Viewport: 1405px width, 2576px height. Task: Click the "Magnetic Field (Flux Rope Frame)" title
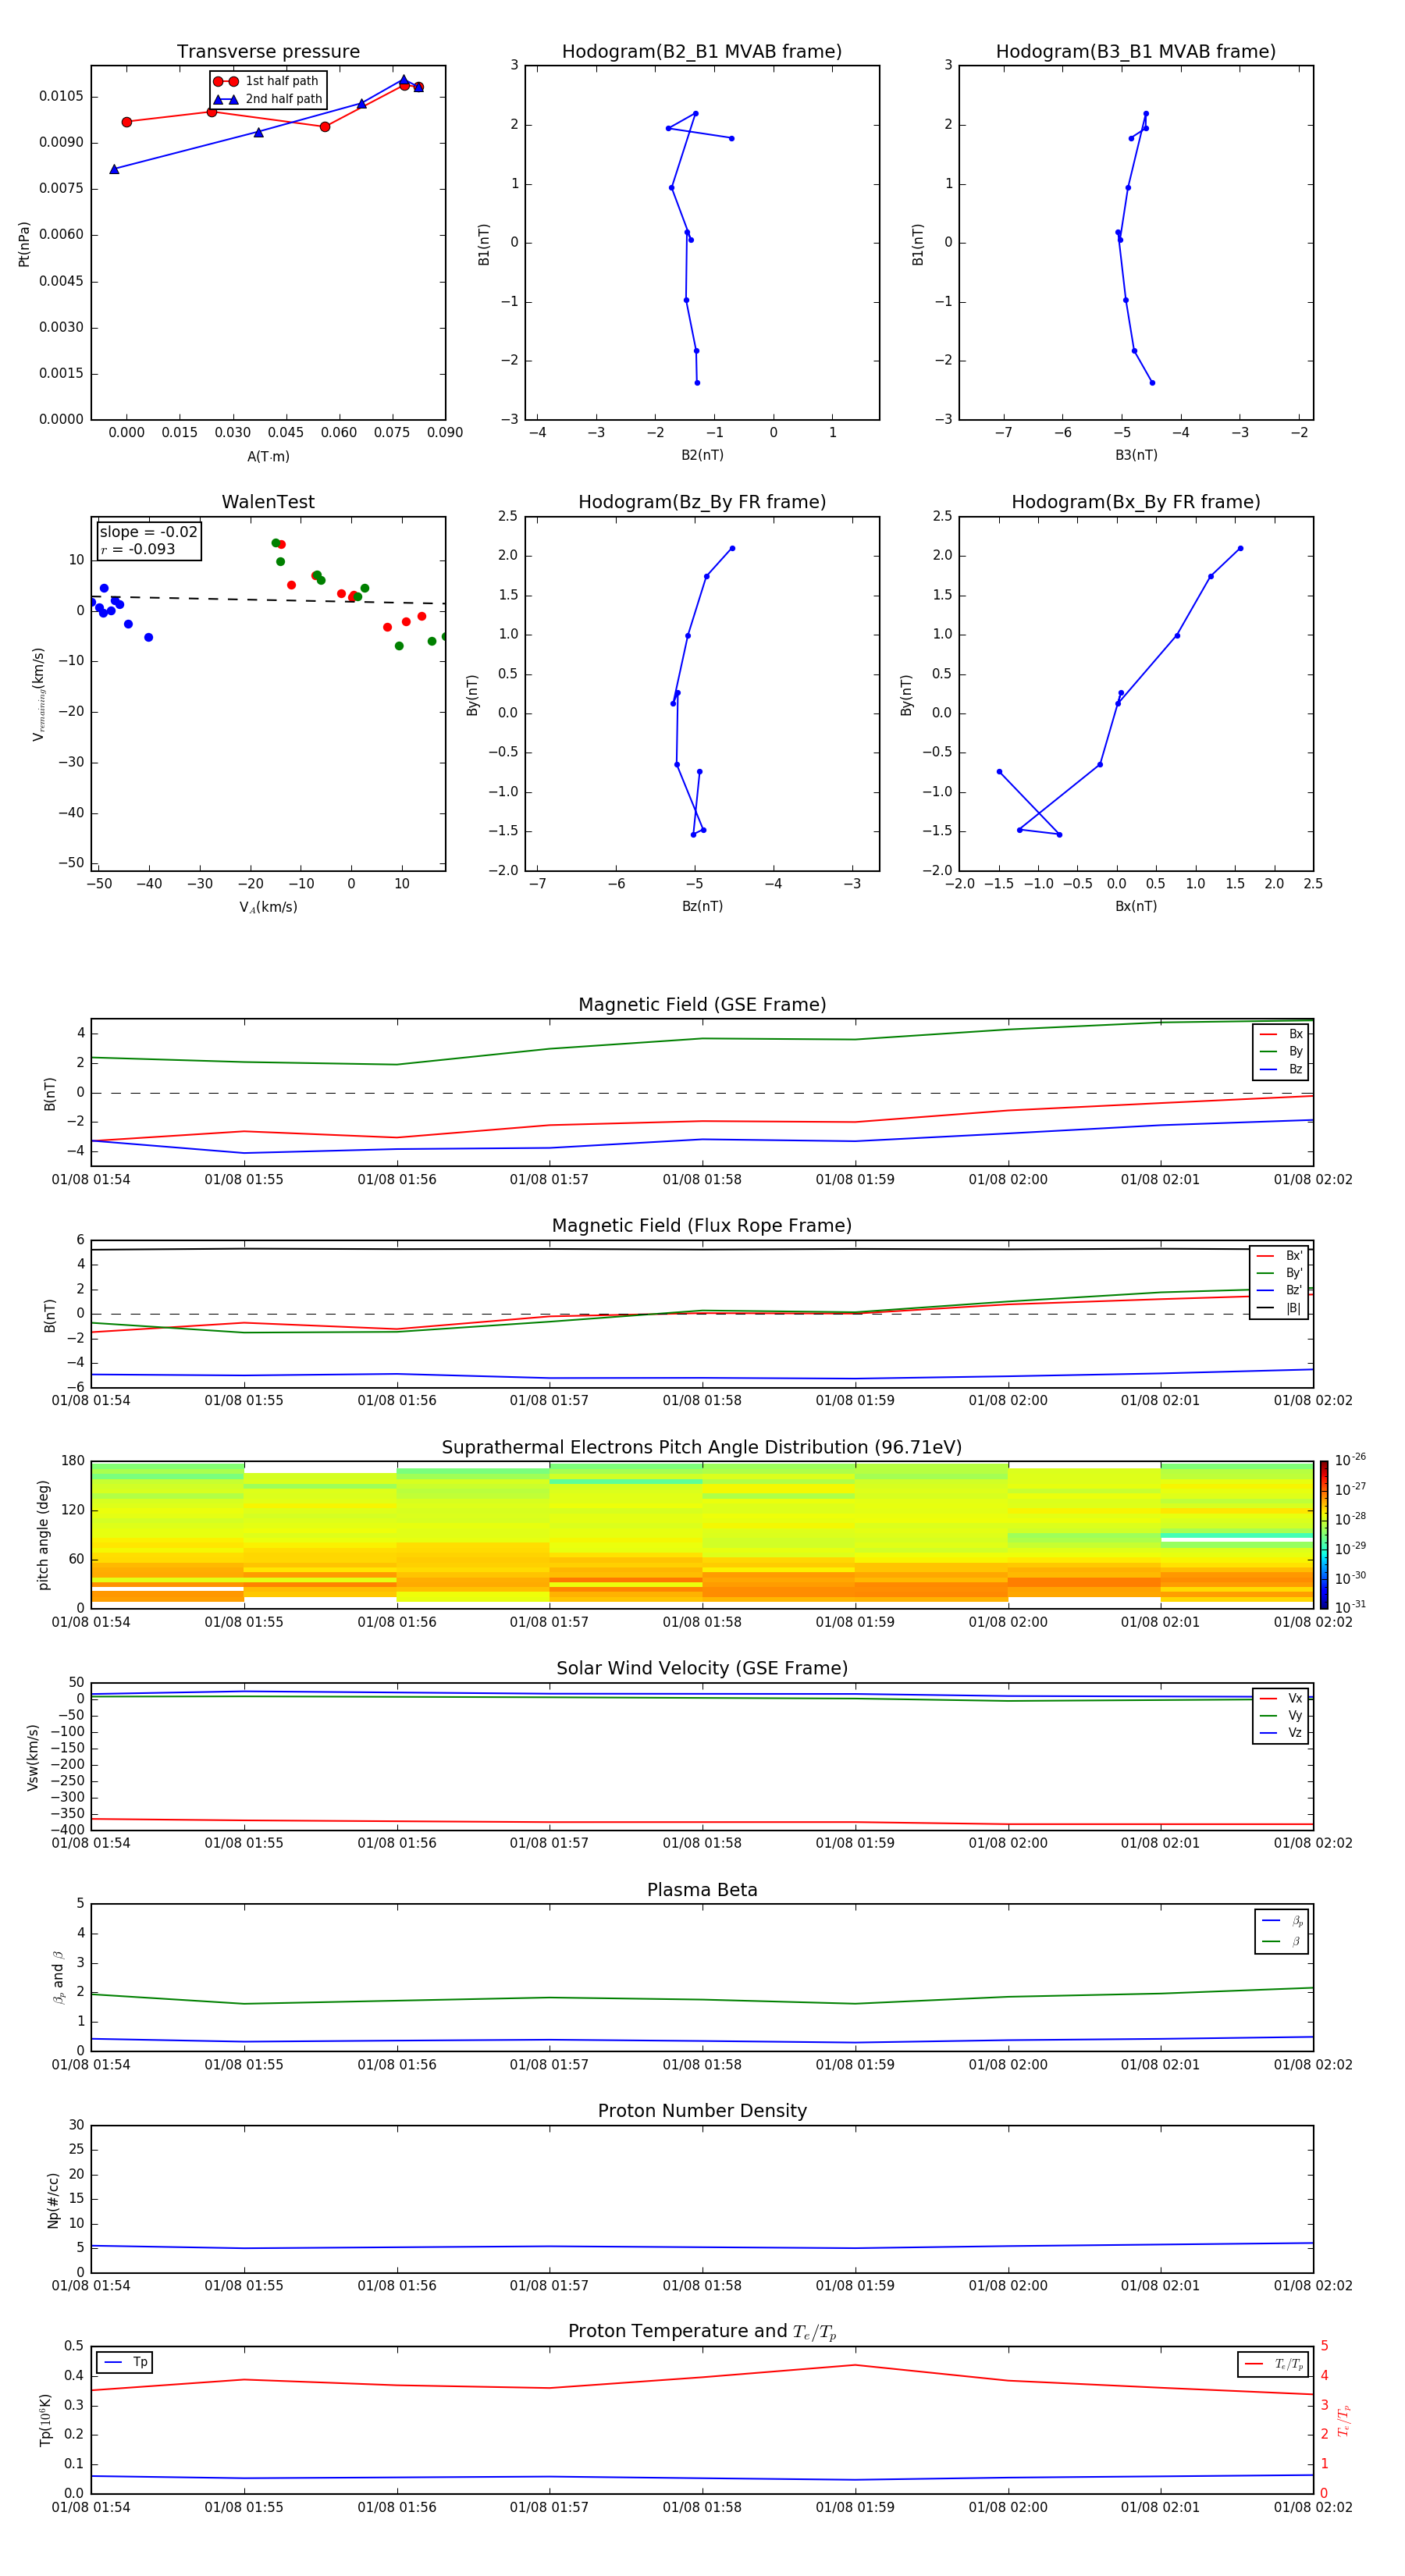click(x=701, y=1225)
